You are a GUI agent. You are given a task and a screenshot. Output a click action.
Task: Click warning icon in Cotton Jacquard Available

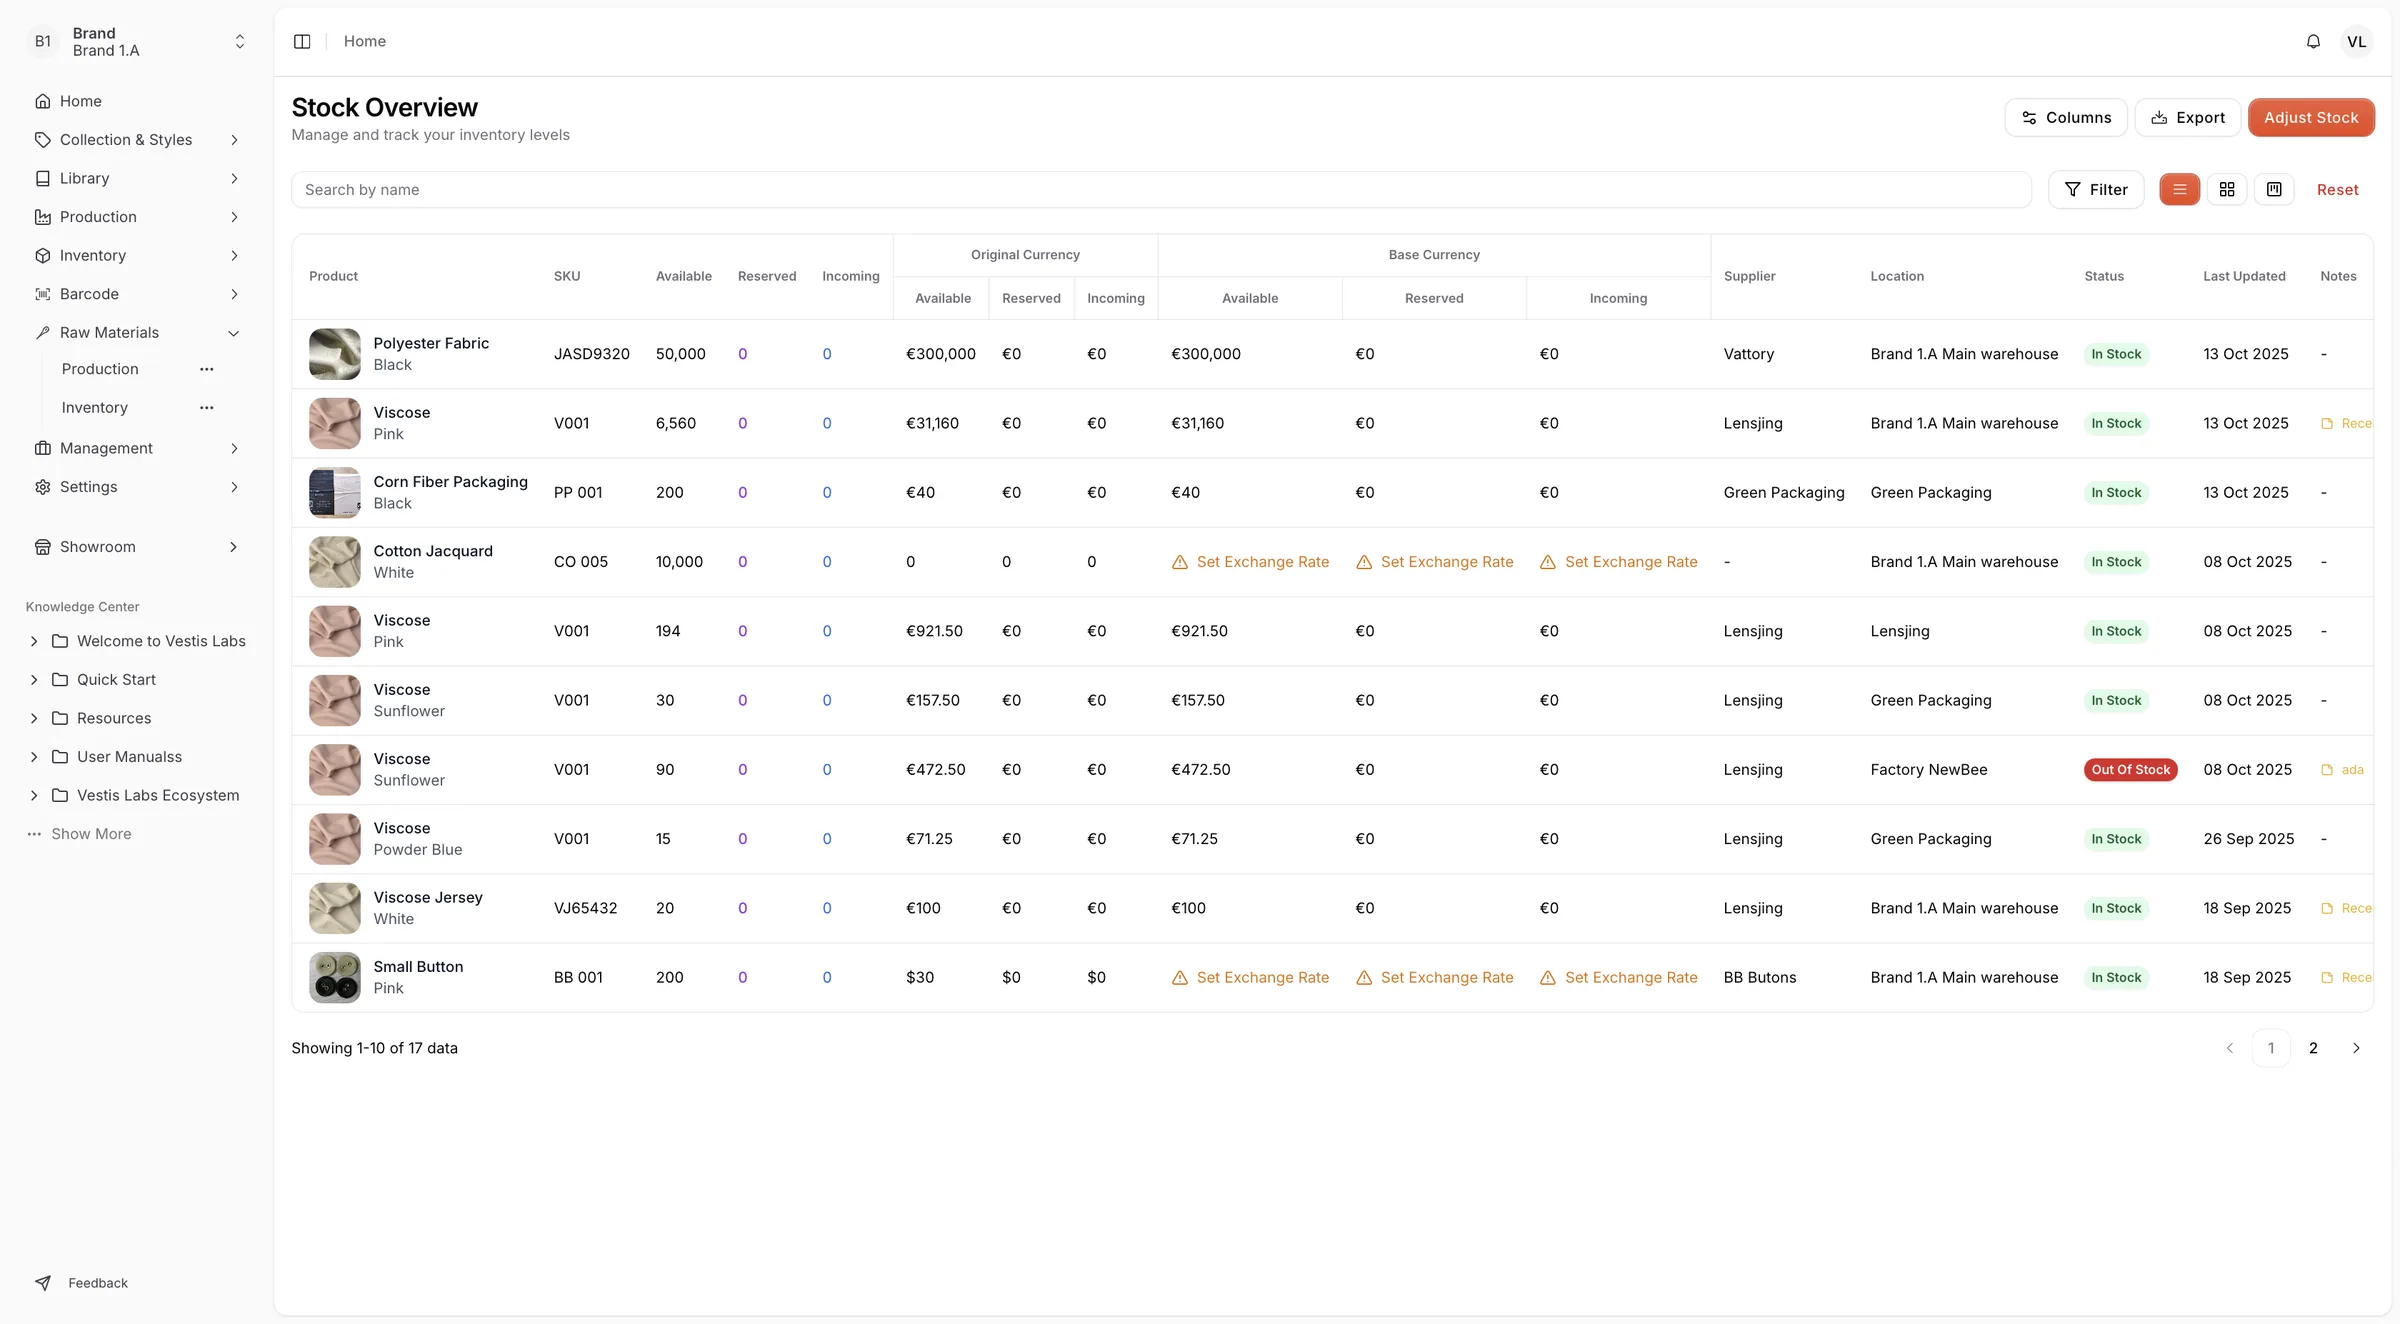[1180, 562]
